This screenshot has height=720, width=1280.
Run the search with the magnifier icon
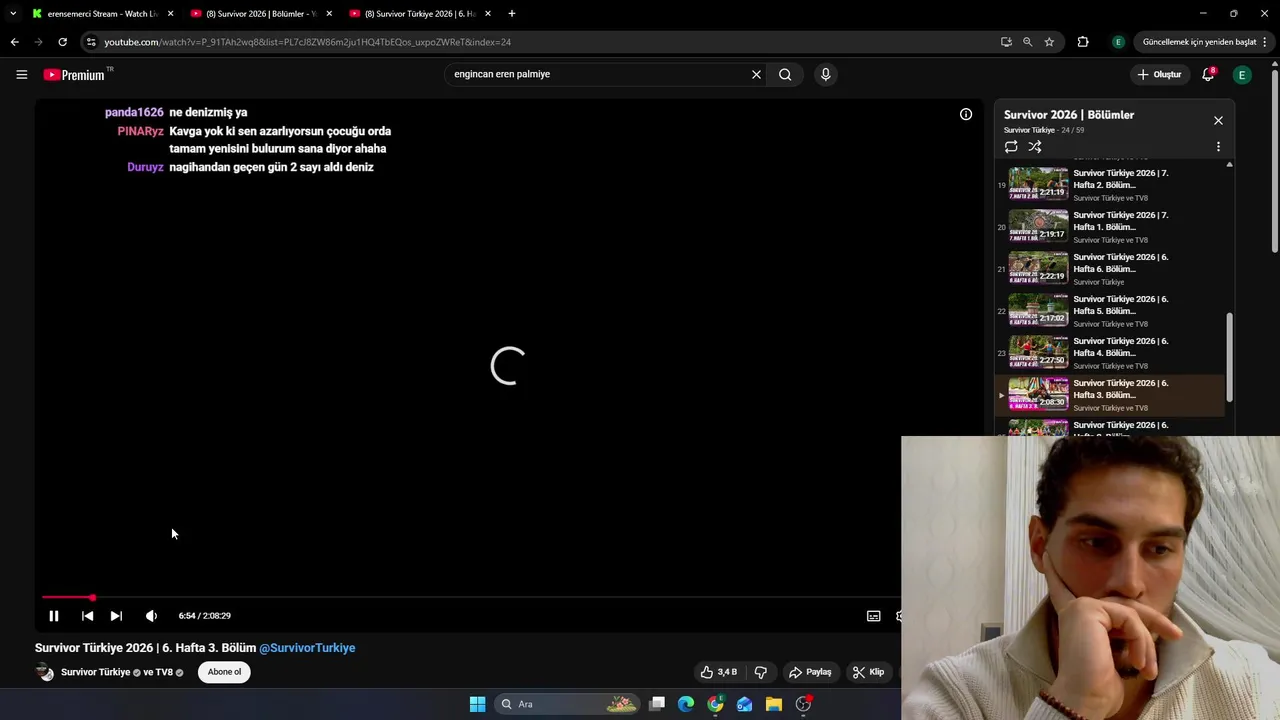(x=785, y=74)
